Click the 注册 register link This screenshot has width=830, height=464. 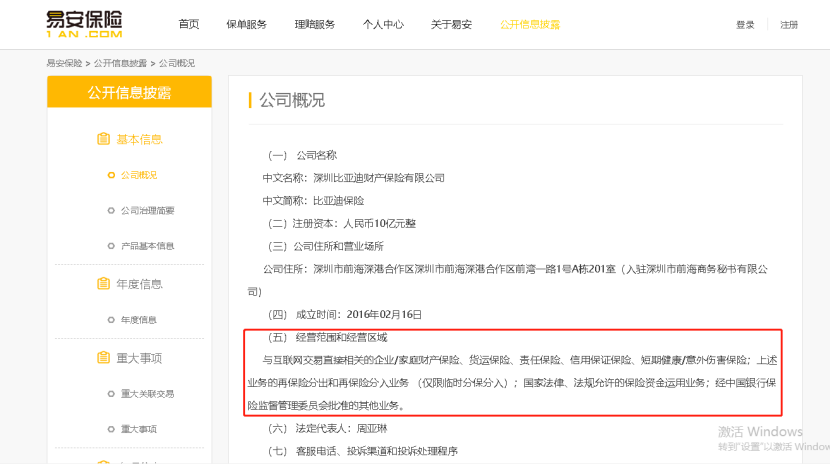(789, 25)
